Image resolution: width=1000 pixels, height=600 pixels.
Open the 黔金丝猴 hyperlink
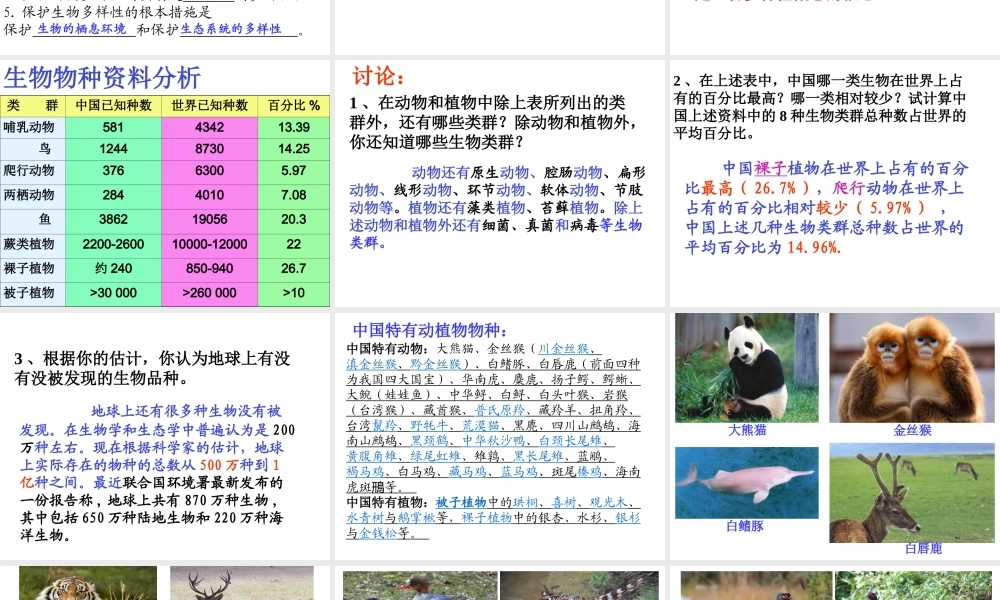pyautogui.click(x=436, y=364)
